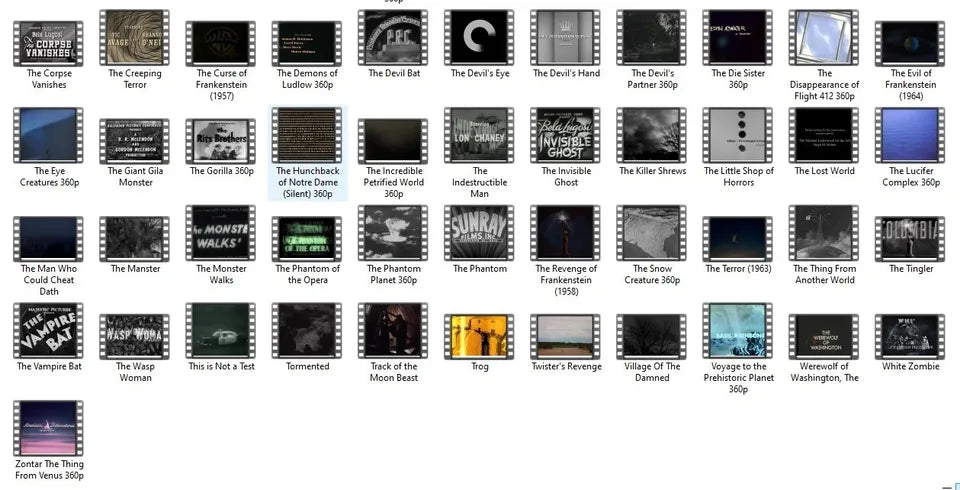Viewport: 960px width, 490px height.
Task: Select Twister's Revenge video file
Action: 566,333
